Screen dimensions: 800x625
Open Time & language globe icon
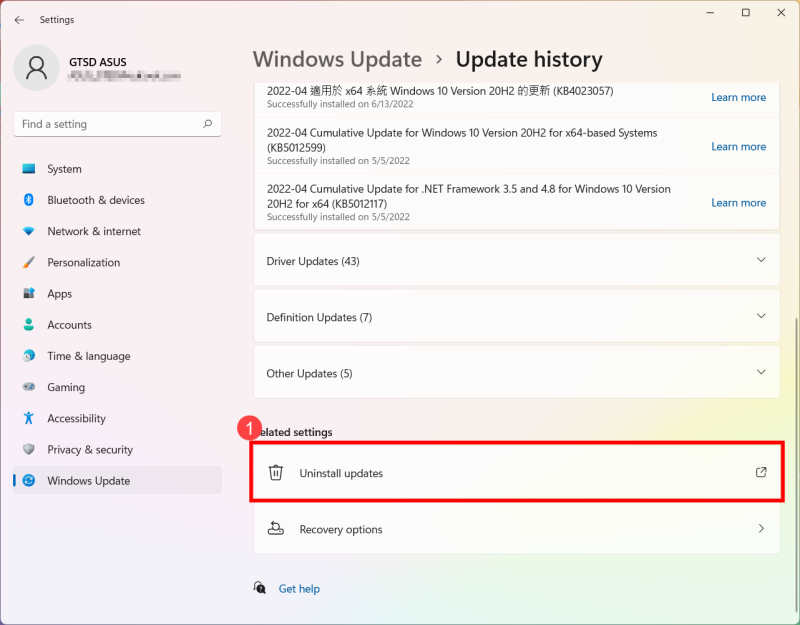[x=29, y=356]
